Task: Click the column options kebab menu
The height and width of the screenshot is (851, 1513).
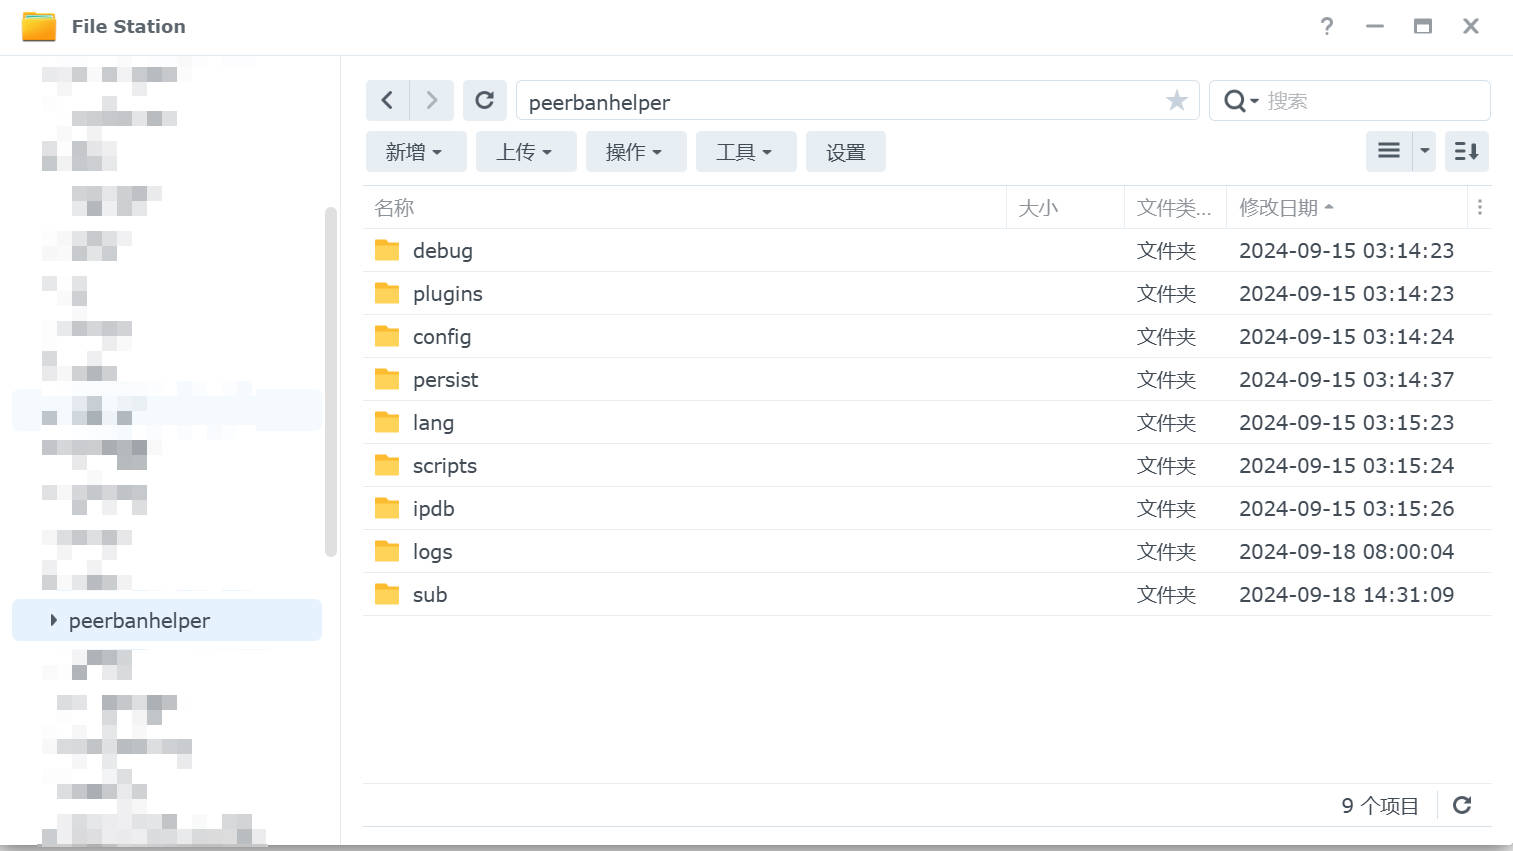Action: click(x=1480, y=208)
